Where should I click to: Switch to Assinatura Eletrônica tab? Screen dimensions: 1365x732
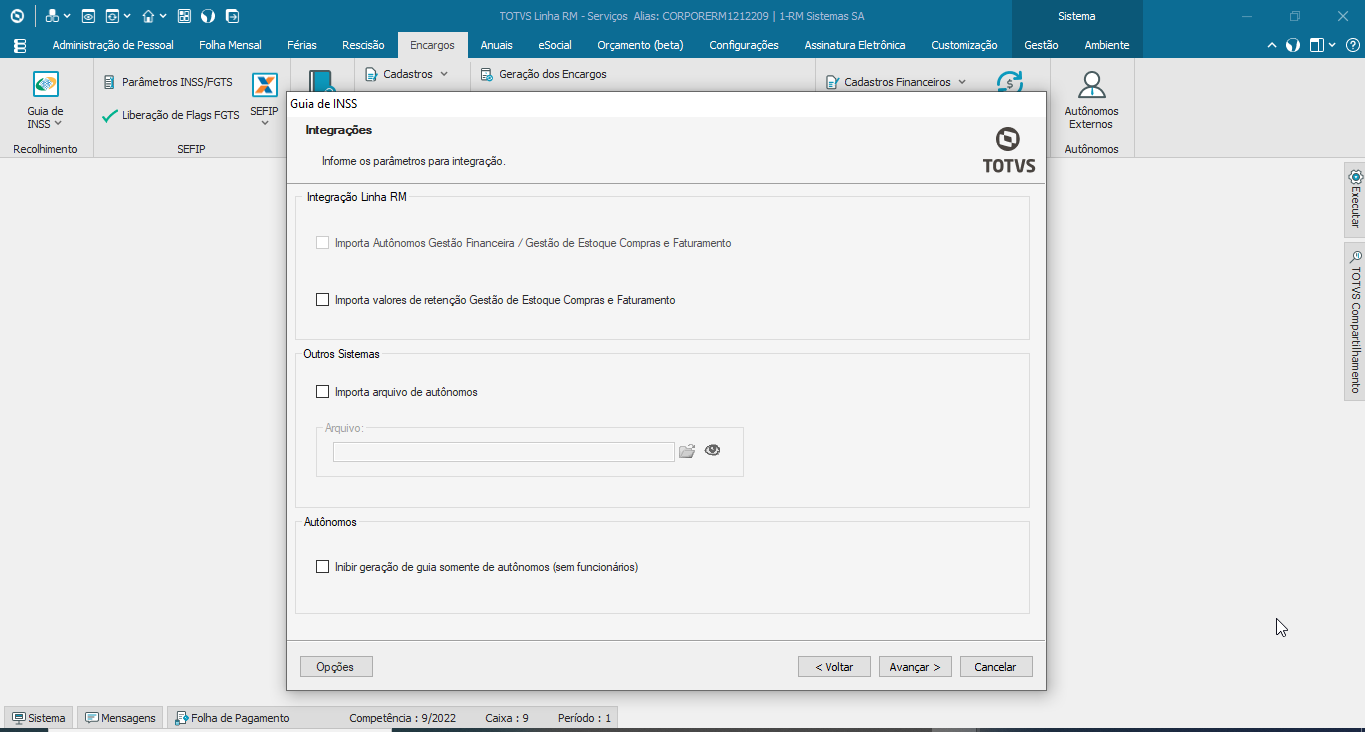(855, 45)
